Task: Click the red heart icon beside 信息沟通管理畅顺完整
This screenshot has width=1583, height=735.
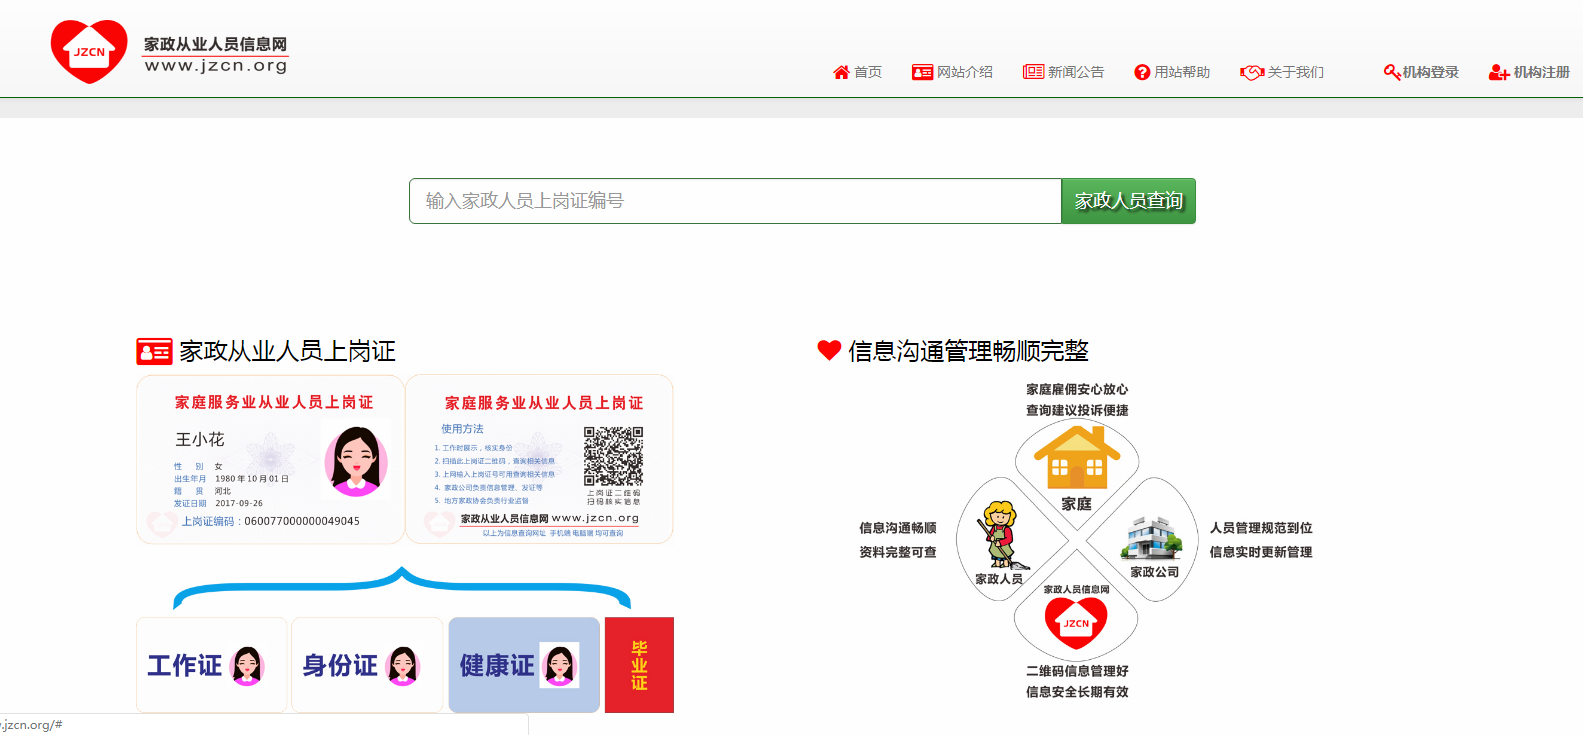Action: click(829, 350)
